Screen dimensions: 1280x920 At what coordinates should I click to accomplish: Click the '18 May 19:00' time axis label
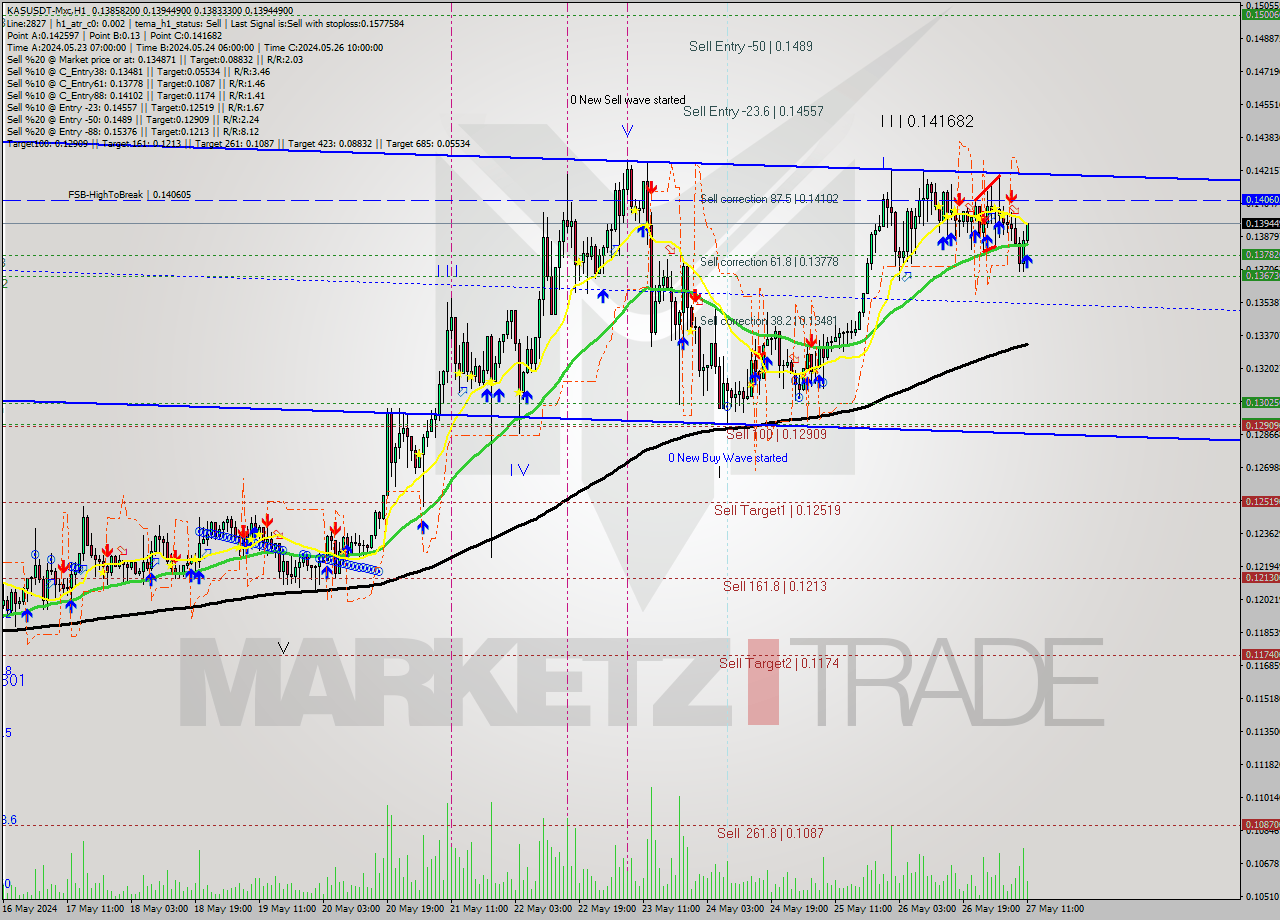coord(222,908)
